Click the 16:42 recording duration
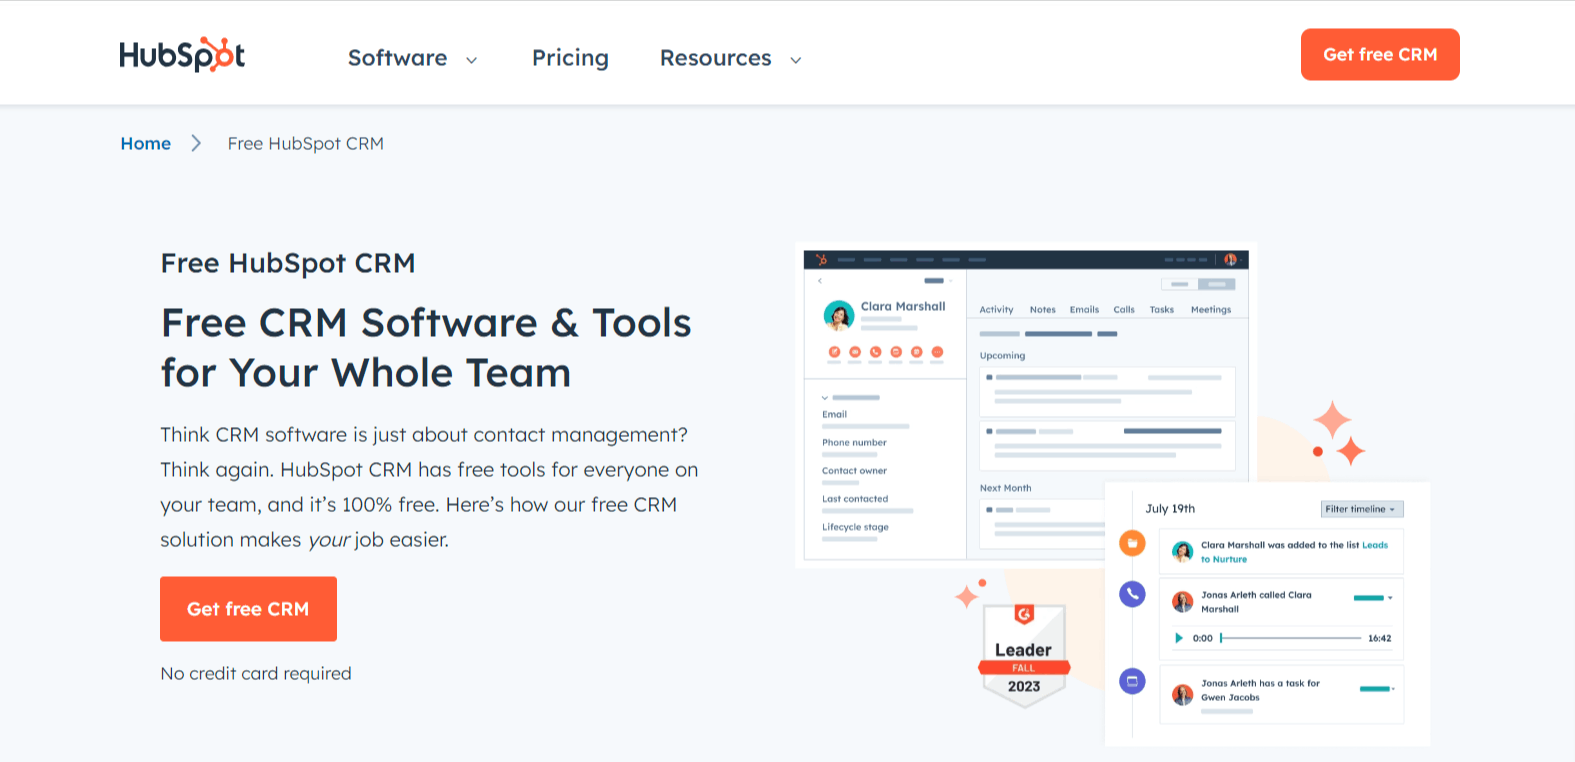Viewport: 1575px width, 762px height. (1380, 638)
